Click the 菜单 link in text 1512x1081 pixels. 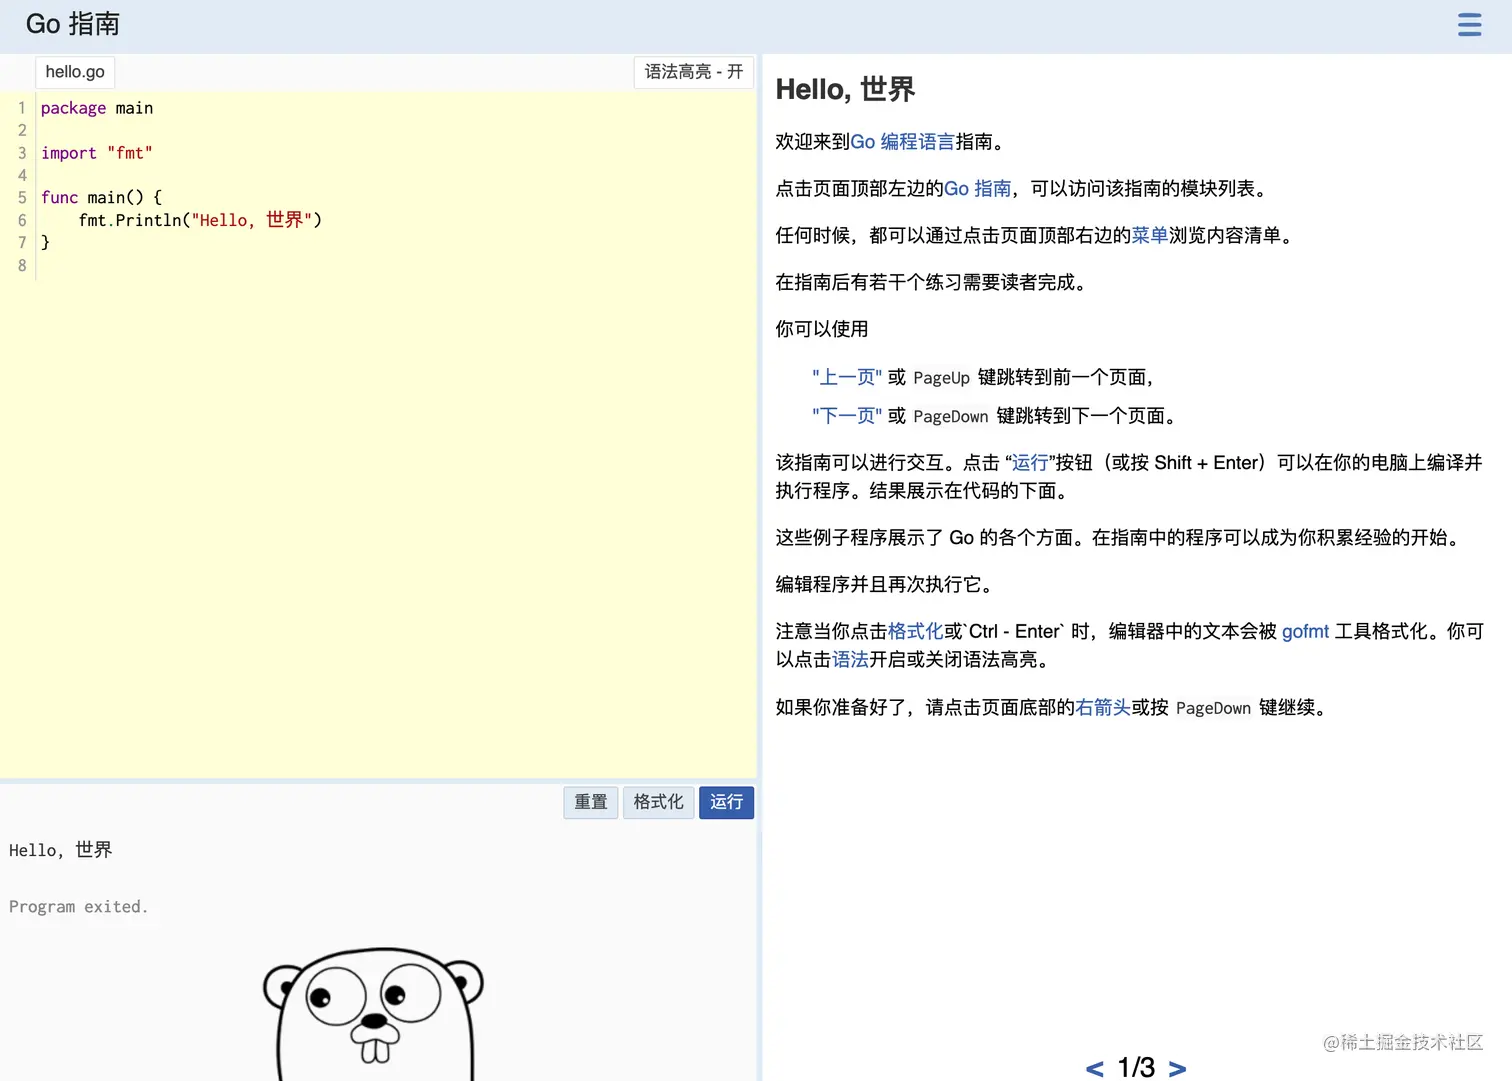1149,236
